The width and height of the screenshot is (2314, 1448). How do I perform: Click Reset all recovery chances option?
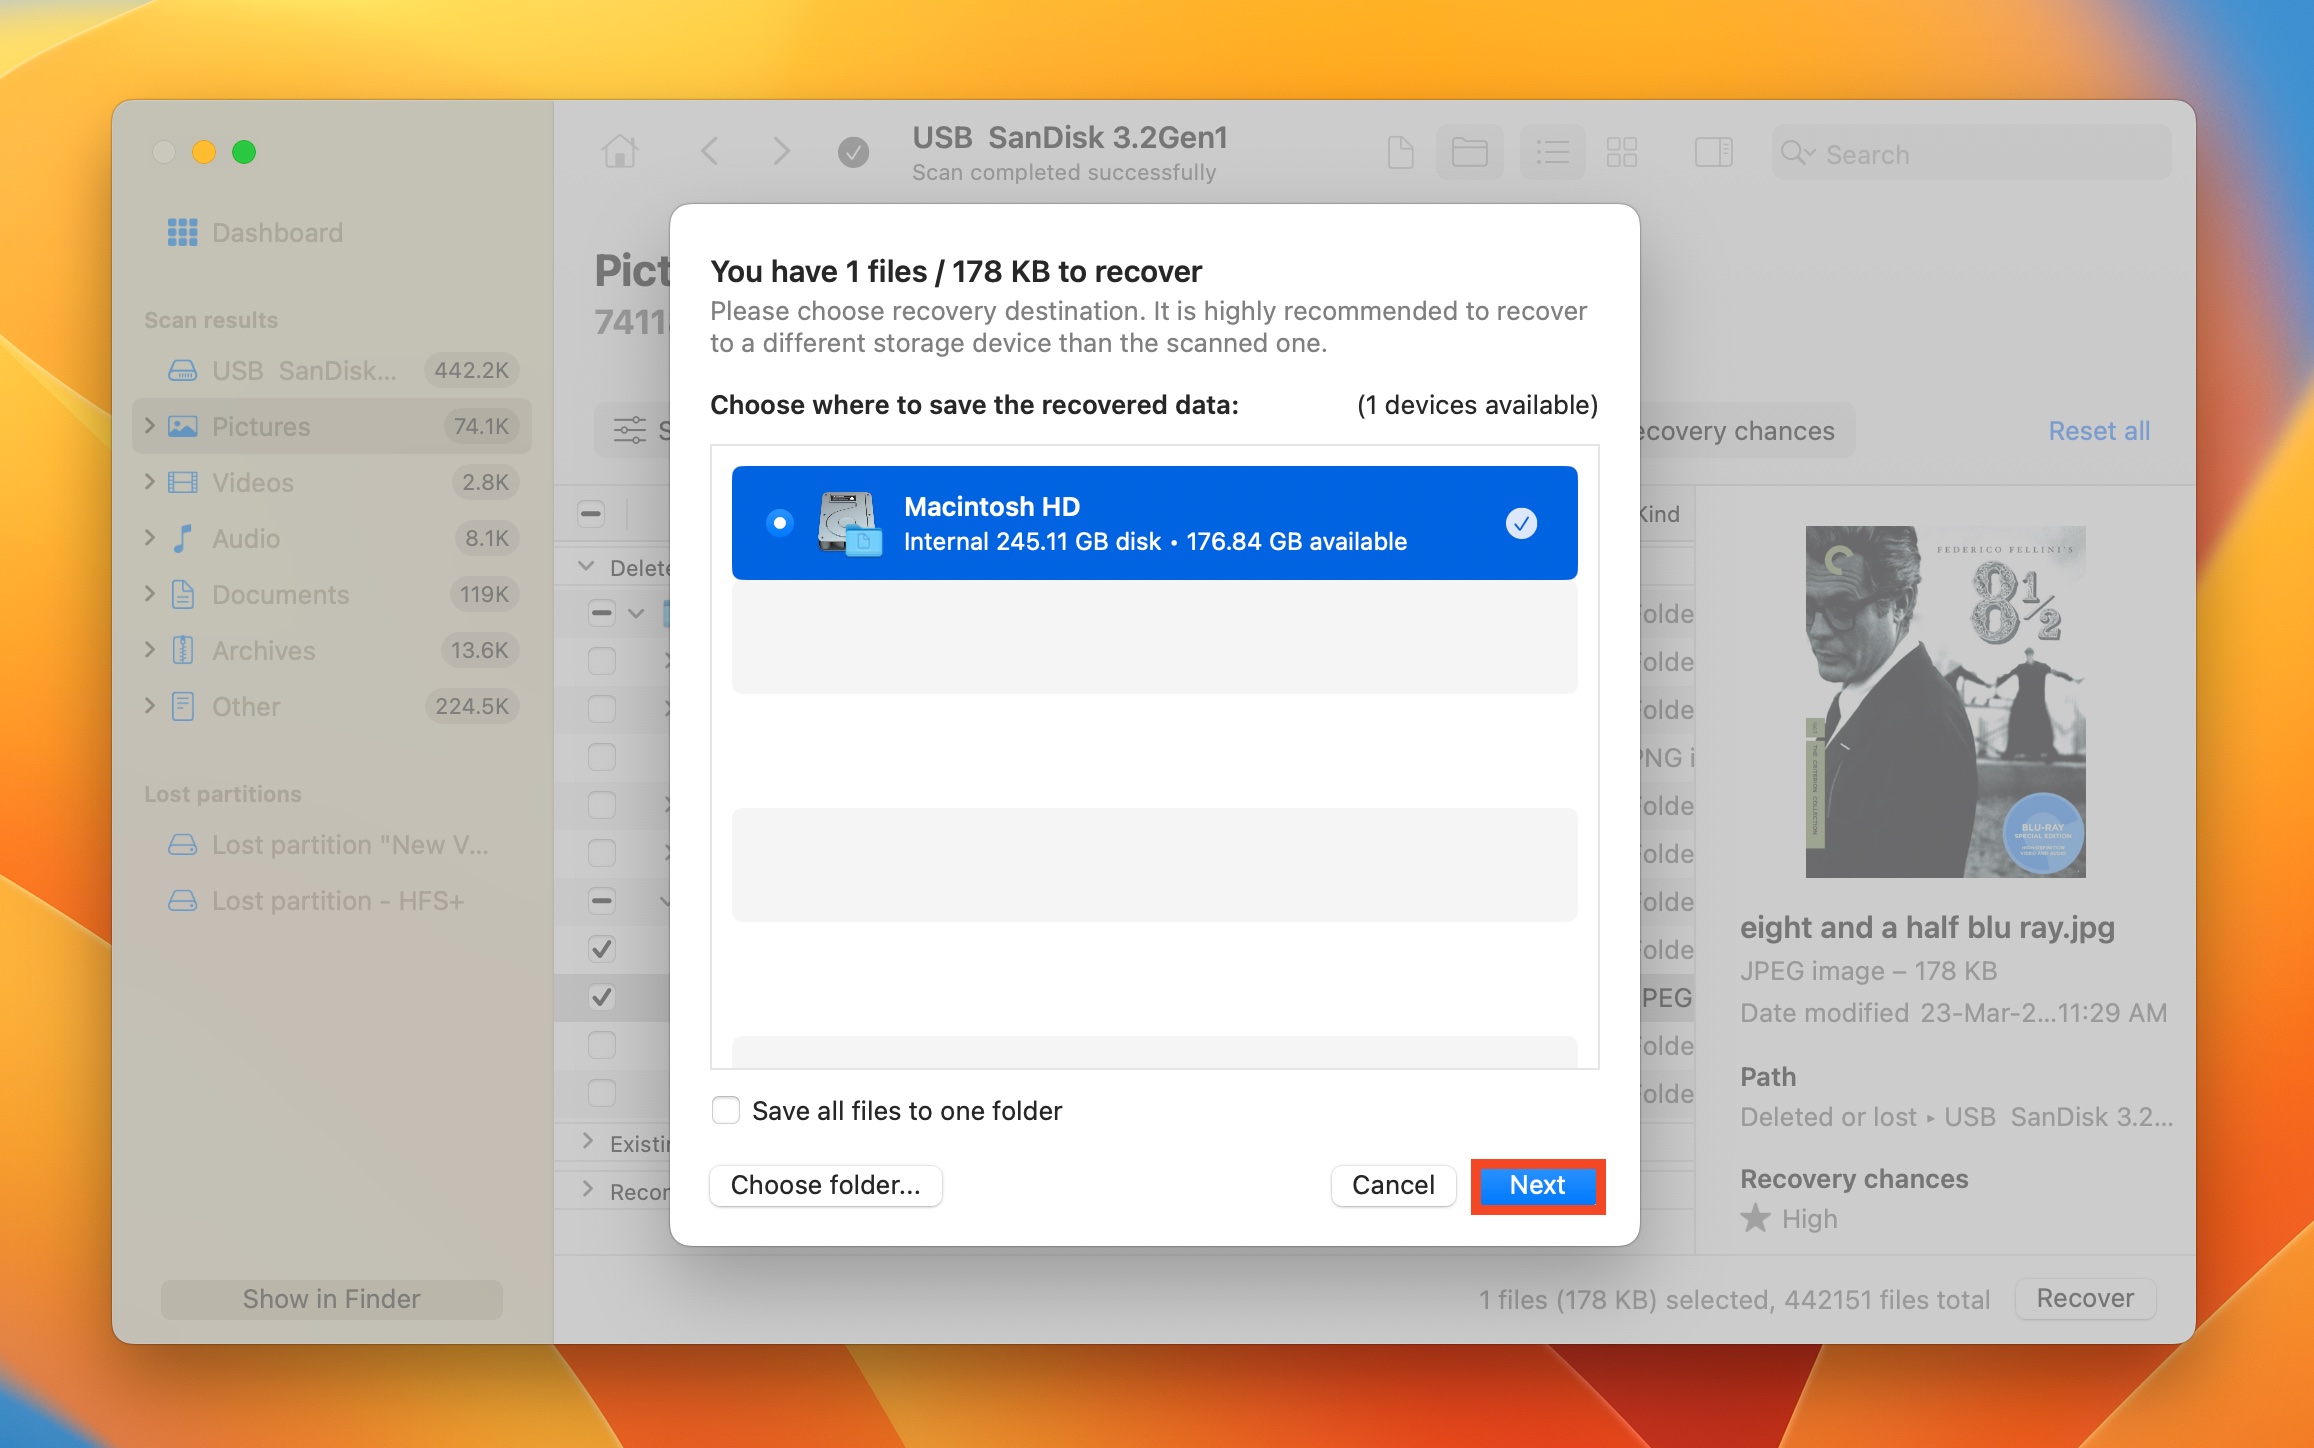[2100, 430]
